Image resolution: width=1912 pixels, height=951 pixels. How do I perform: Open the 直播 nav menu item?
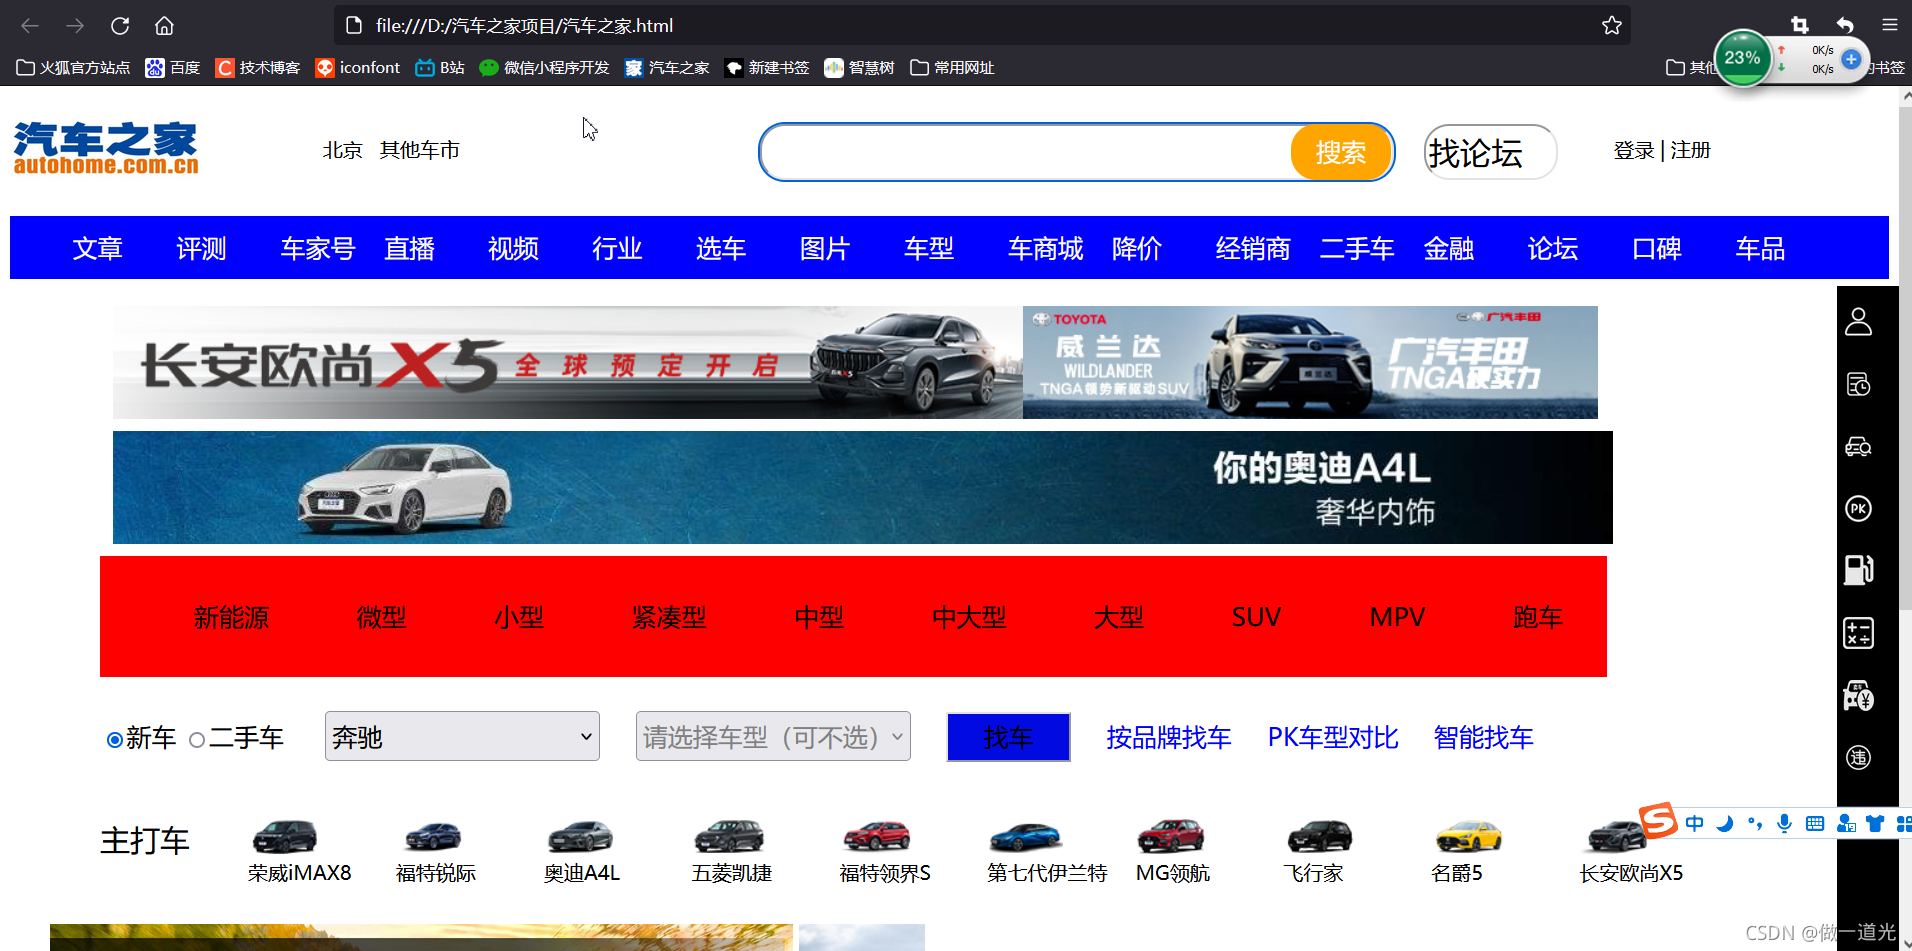410,248
